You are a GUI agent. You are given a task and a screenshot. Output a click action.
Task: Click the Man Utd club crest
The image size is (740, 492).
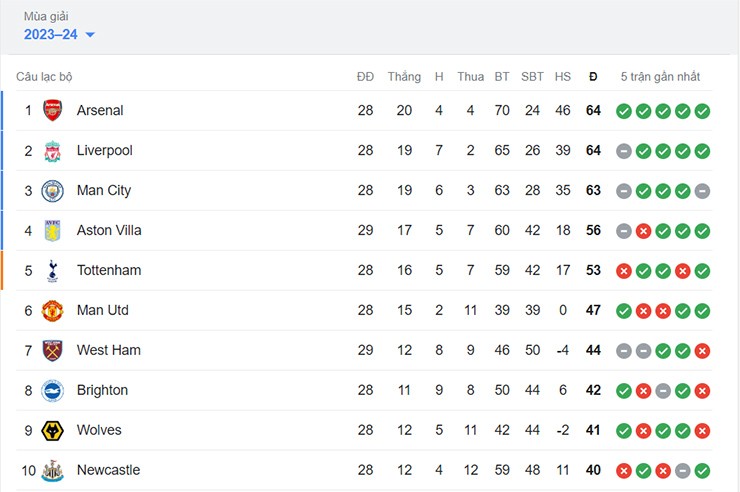click(x=52, y=310)
